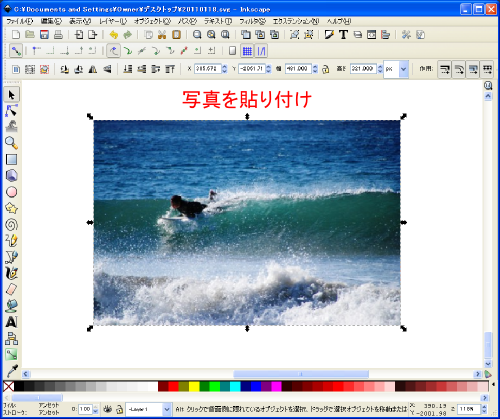The height and width of the screenshot is (419, 500).
Task: Select the Connector diagram tool
Action: pos(12,338)
